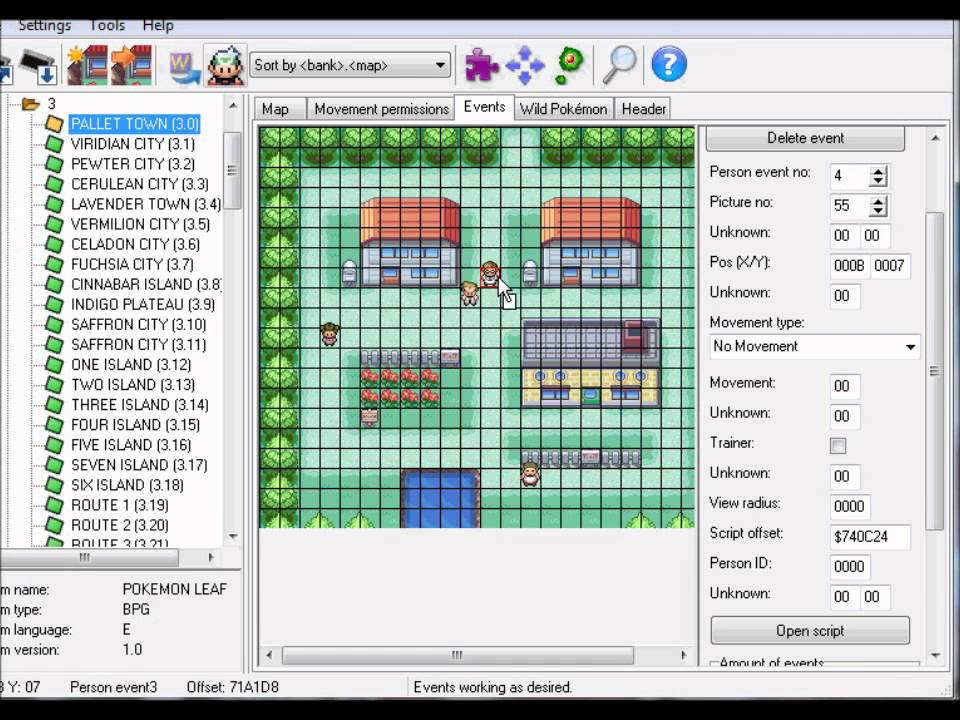Image resolution: width=960 pixels, height=720 pixels.
Task: Select CINNABAR ISLAND (3.8) in map tree
Action: pyautogui.click(x=146, y=285)
